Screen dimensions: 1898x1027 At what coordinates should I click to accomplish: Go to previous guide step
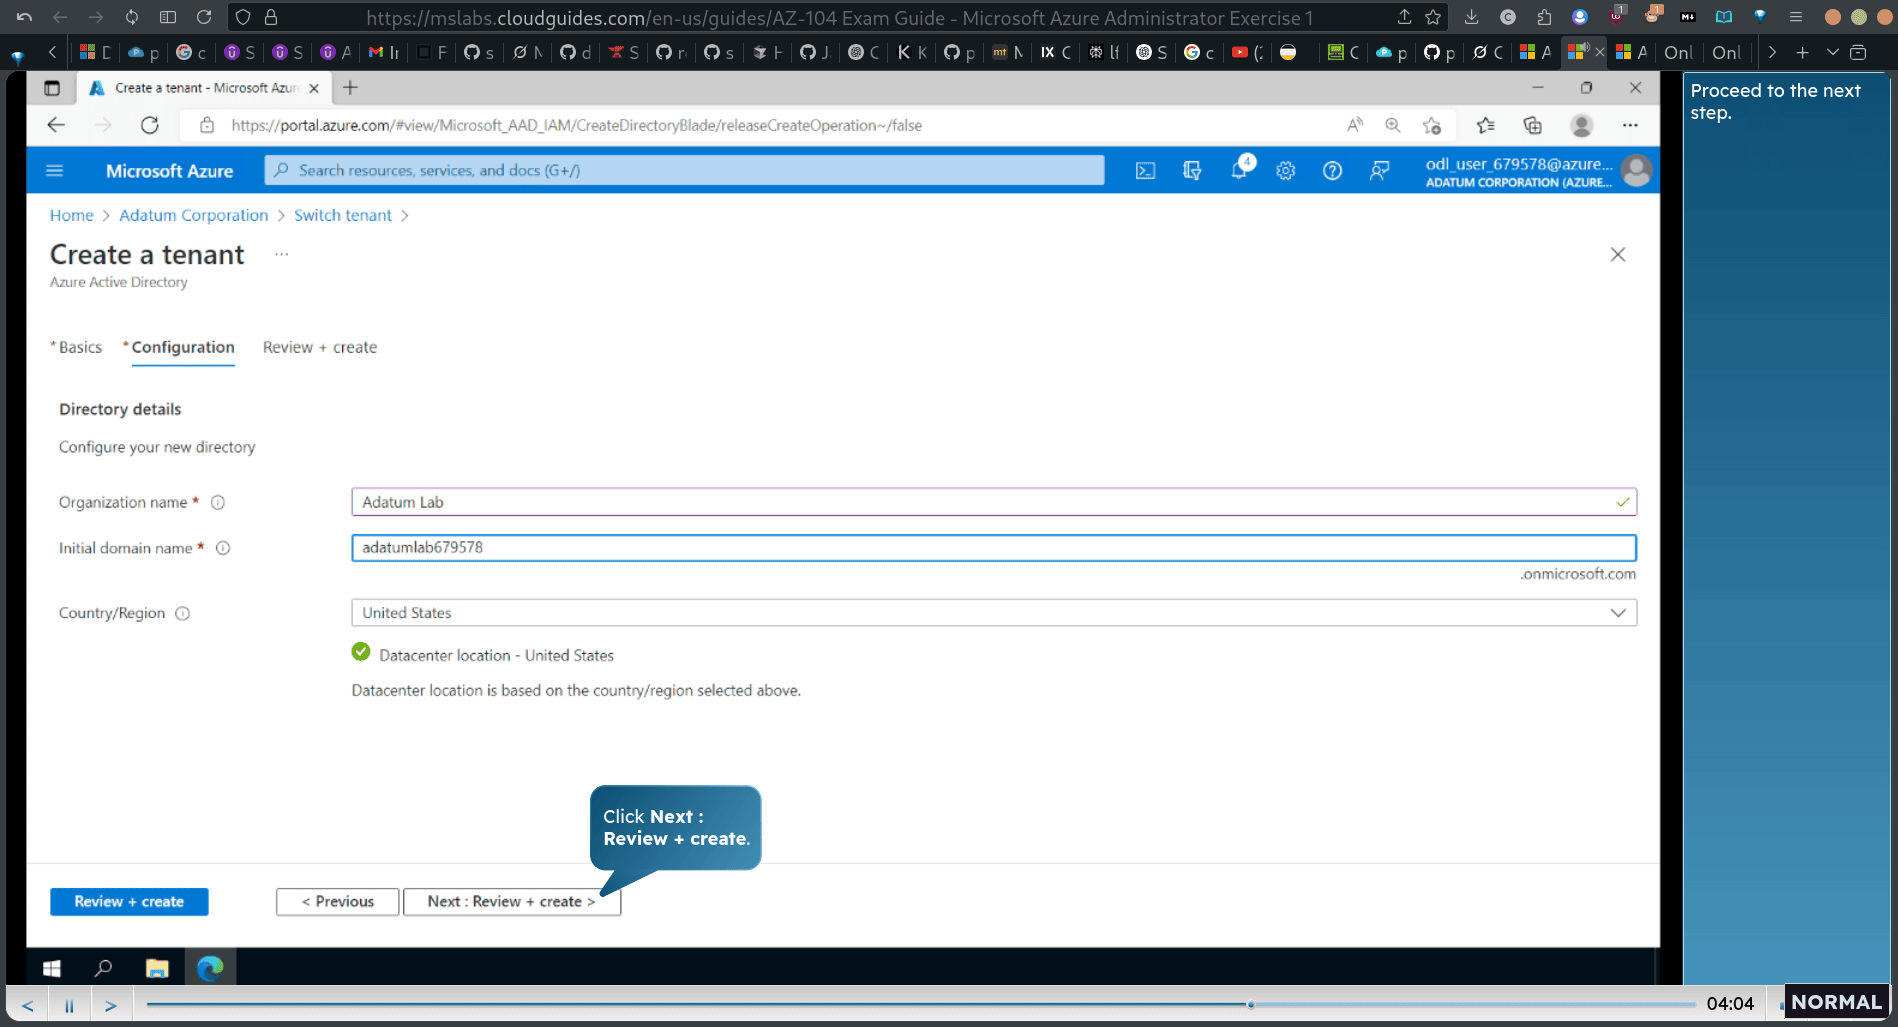pyautogui.click(x=28, y=1005)
